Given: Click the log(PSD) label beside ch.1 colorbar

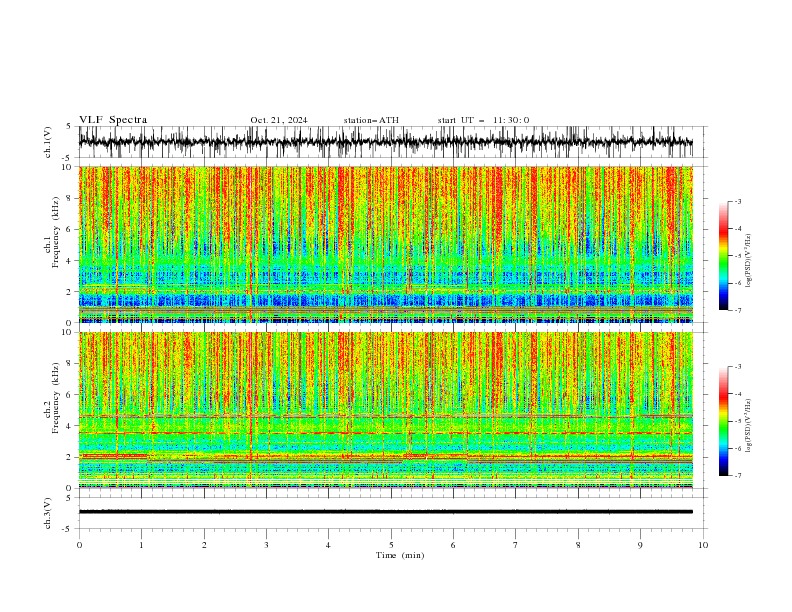Looking at the screenshot, I should (749, 261).
